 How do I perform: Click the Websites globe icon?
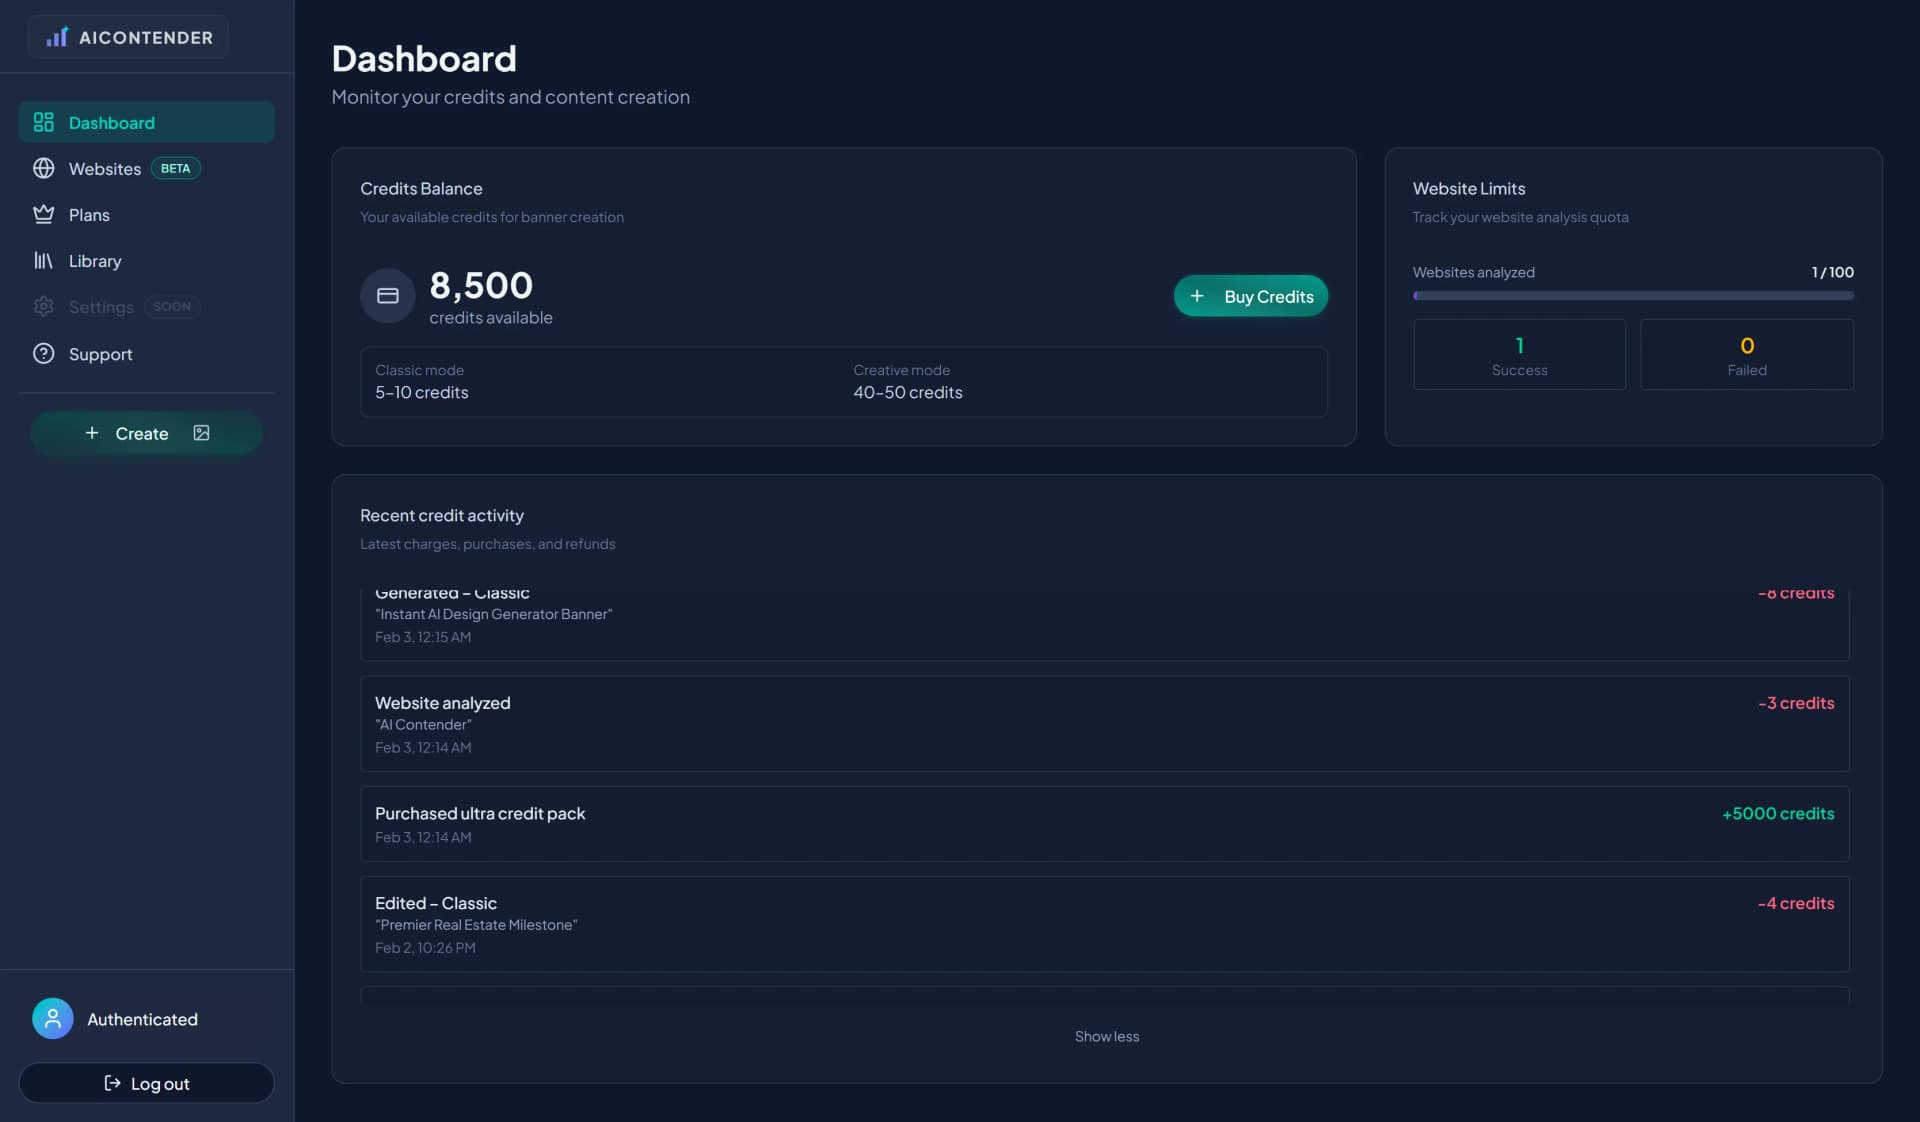tap(43, 168)
